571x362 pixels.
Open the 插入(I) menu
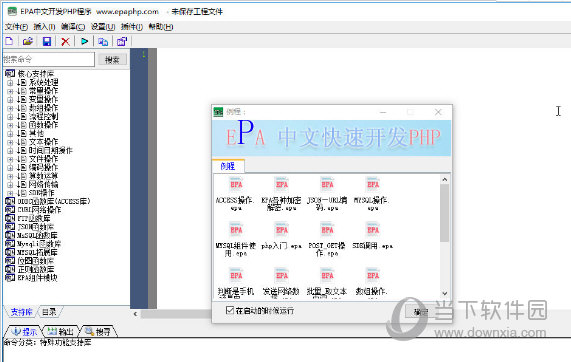[x=44, y=27]
